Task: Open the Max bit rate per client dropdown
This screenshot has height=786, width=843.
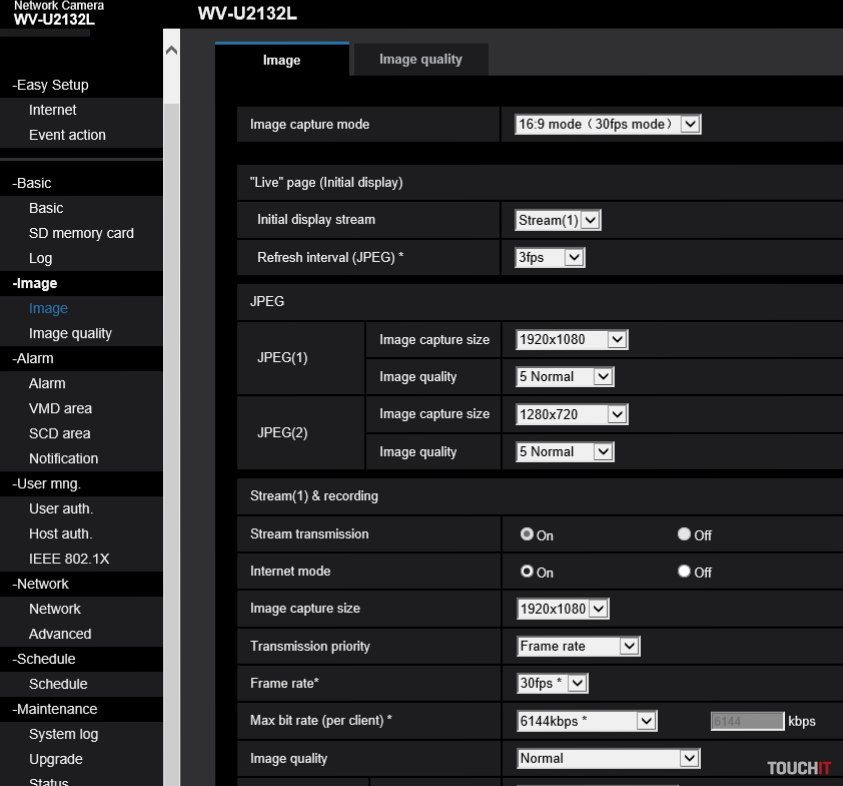Action: coord(586,720)
